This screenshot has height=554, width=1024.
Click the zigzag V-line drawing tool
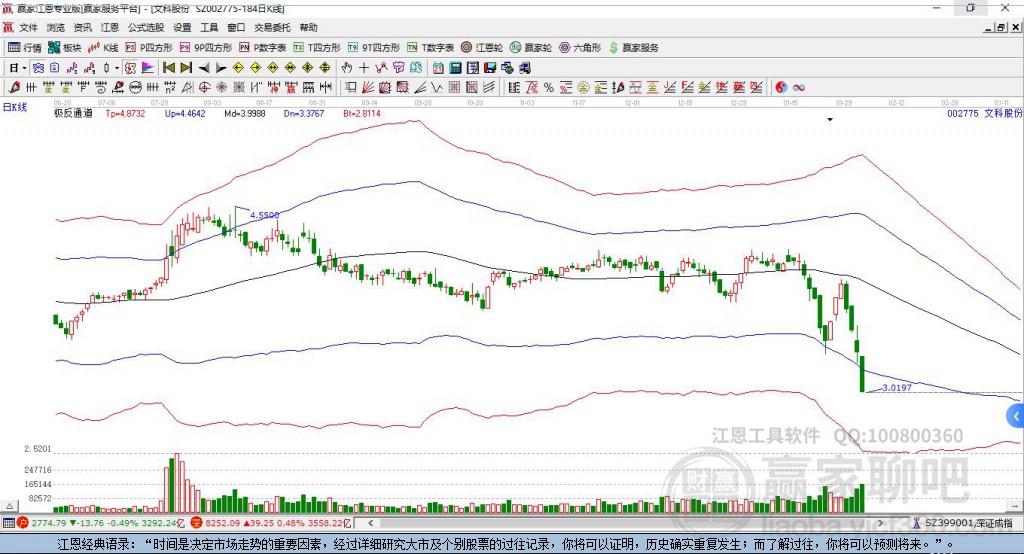click(437, 88)
